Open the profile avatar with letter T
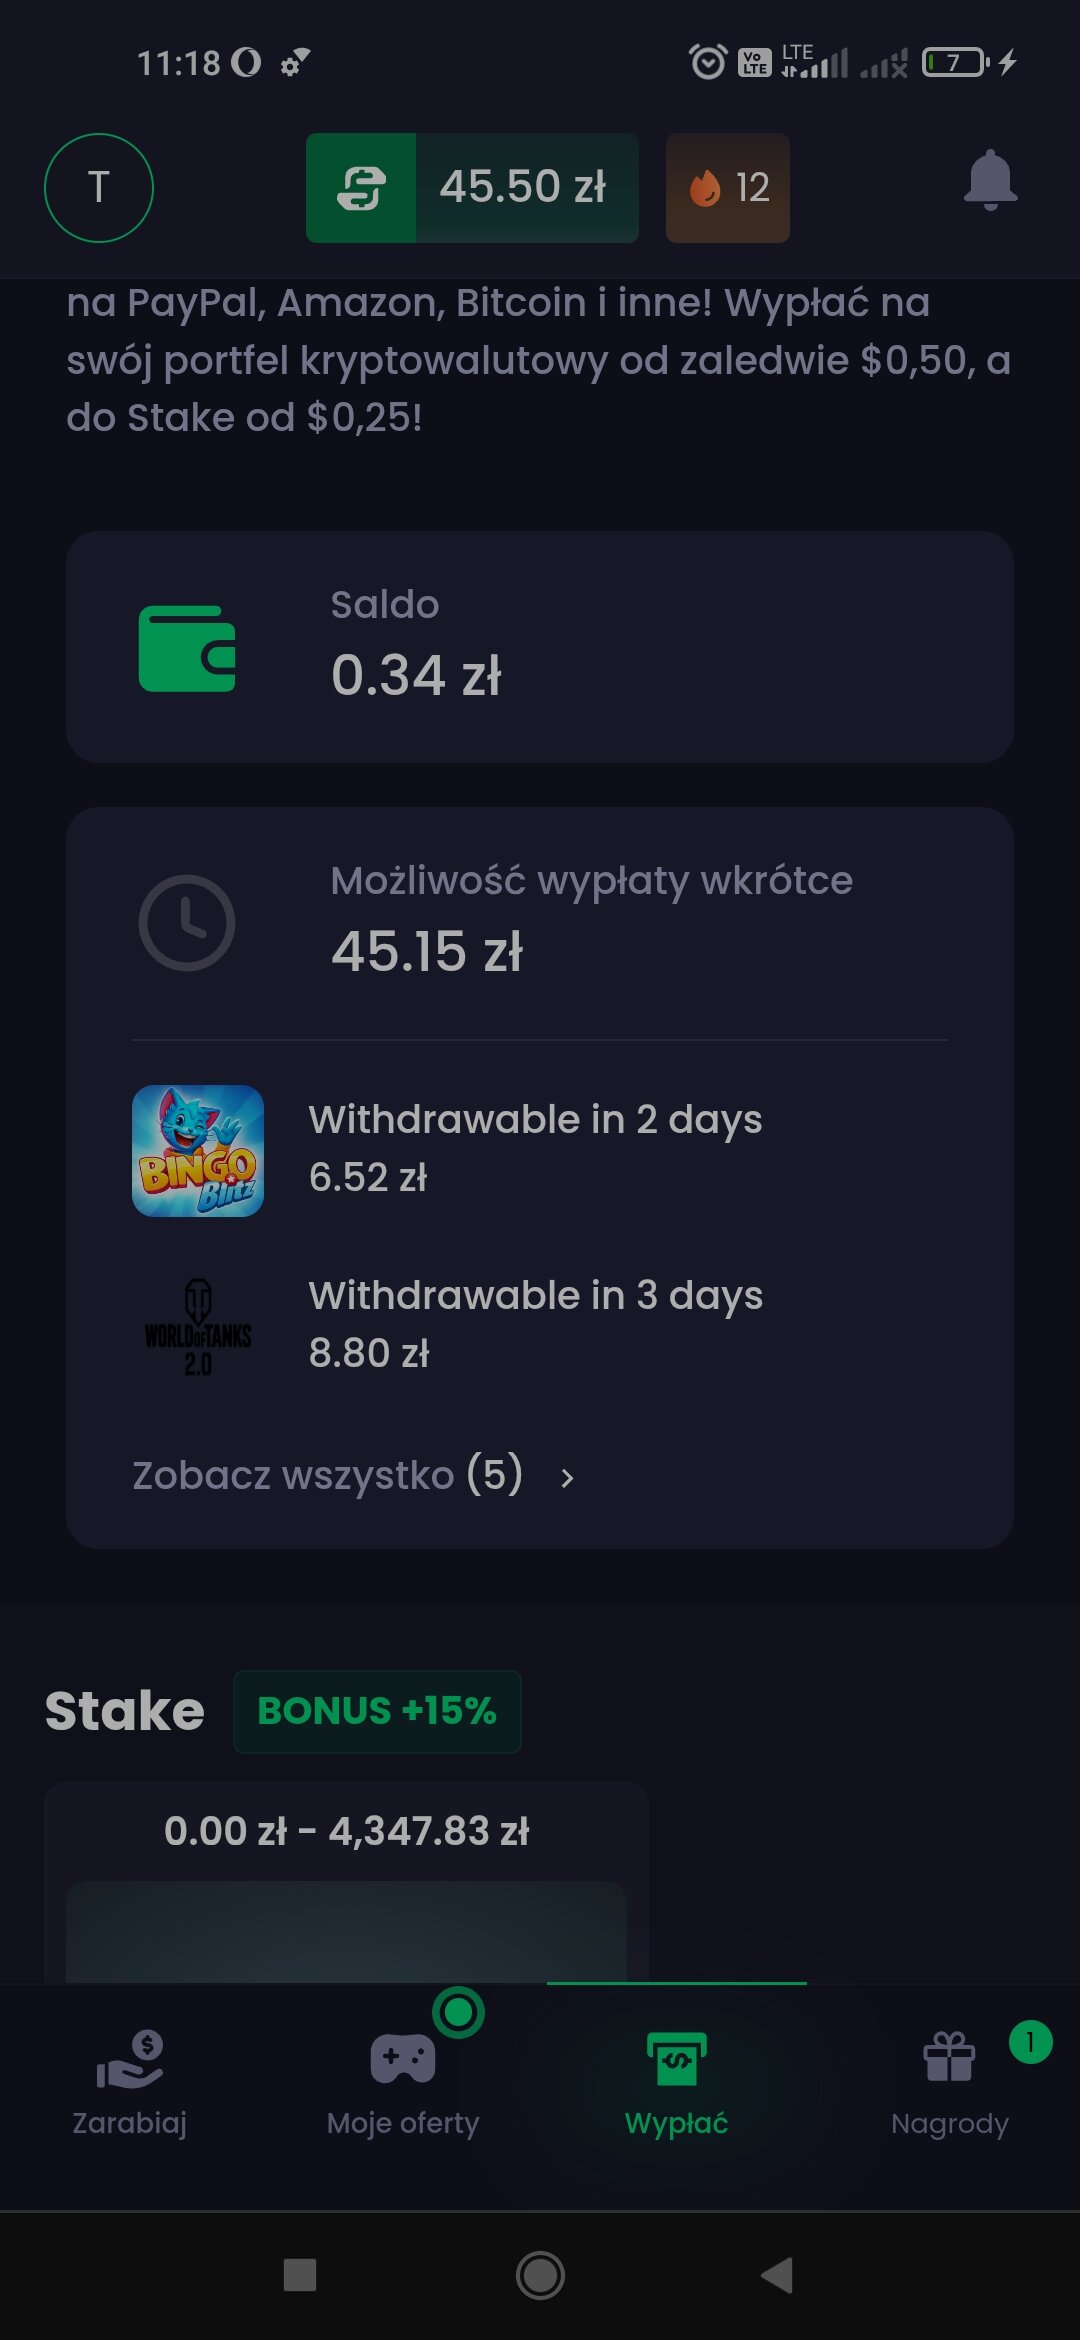The height and width of the screenshot is (2340, 1080). [98, 188]
